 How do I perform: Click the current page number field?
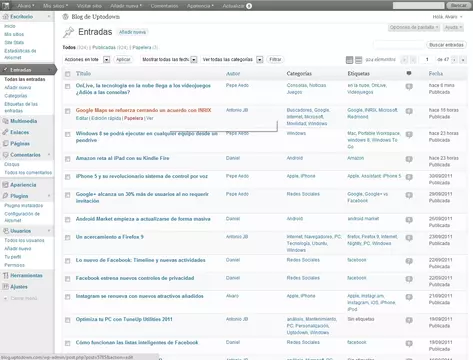click(x=427, y=60)
